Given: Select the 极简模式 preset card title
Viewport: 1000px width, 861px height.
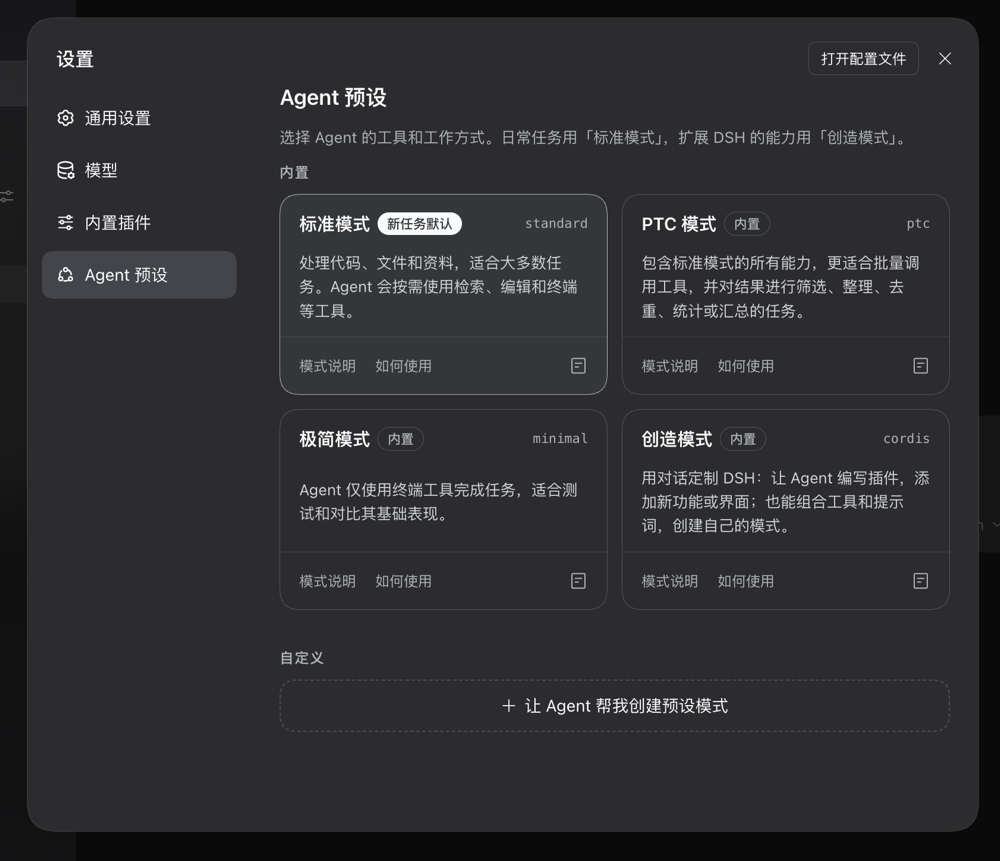Looking at the screenshot, I should tap(334, 439).
